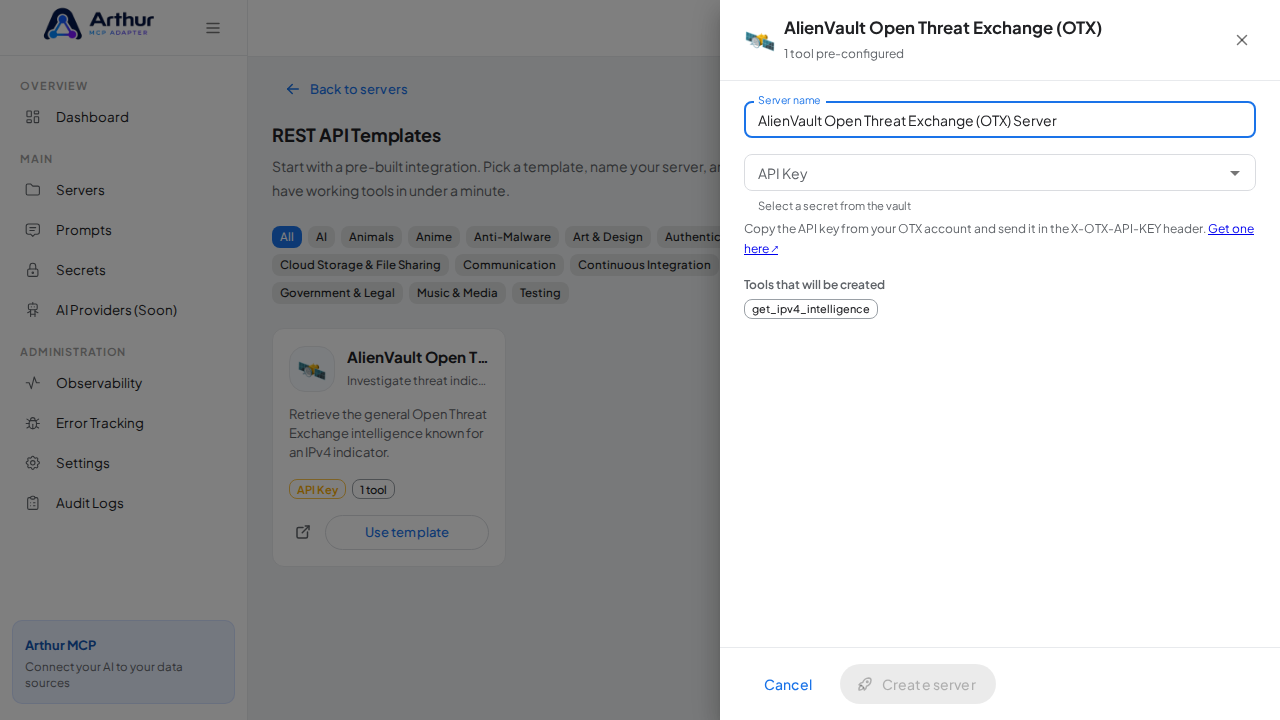The image size is (1280, 720).
Task: Select the All category filter
Action: pyautogui.click(x=287, y=237)
